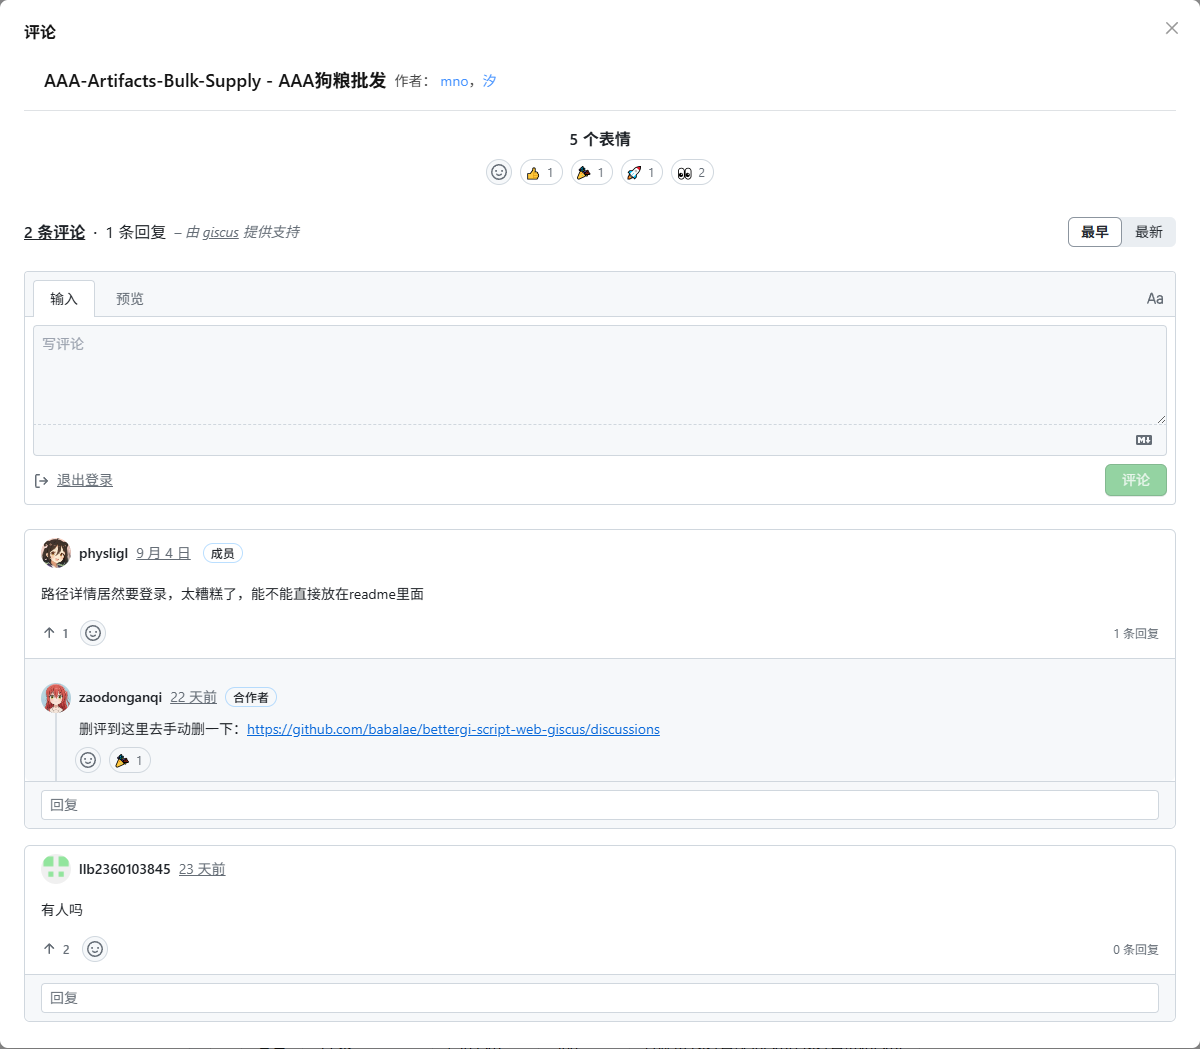Click the author link mno

point(452,81)
